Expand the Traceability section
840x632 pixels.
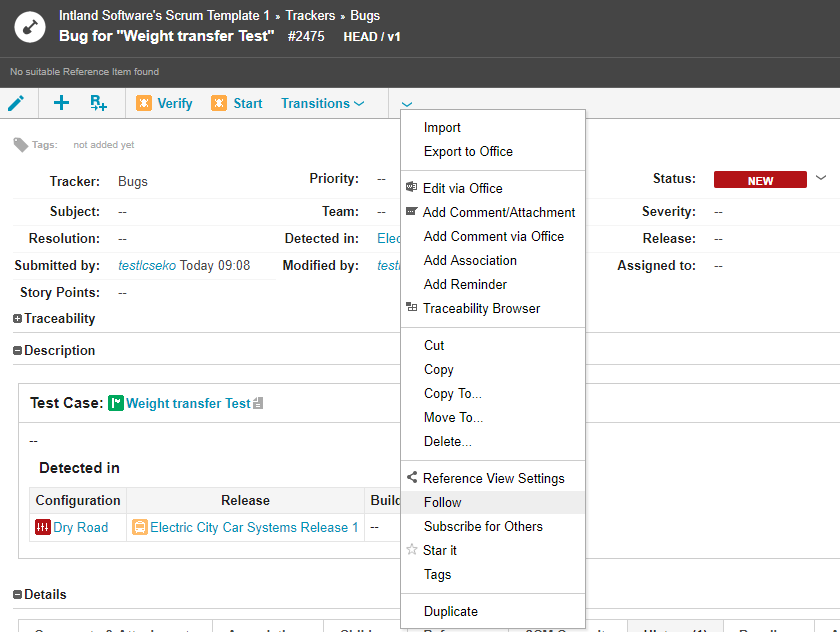tap(18, 319)
